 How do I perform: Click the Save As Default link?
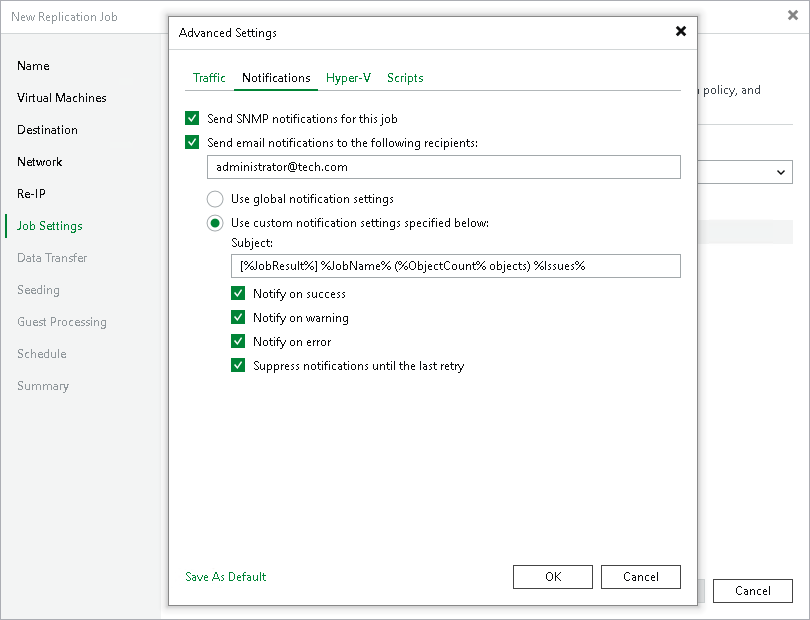click(226, 577)
